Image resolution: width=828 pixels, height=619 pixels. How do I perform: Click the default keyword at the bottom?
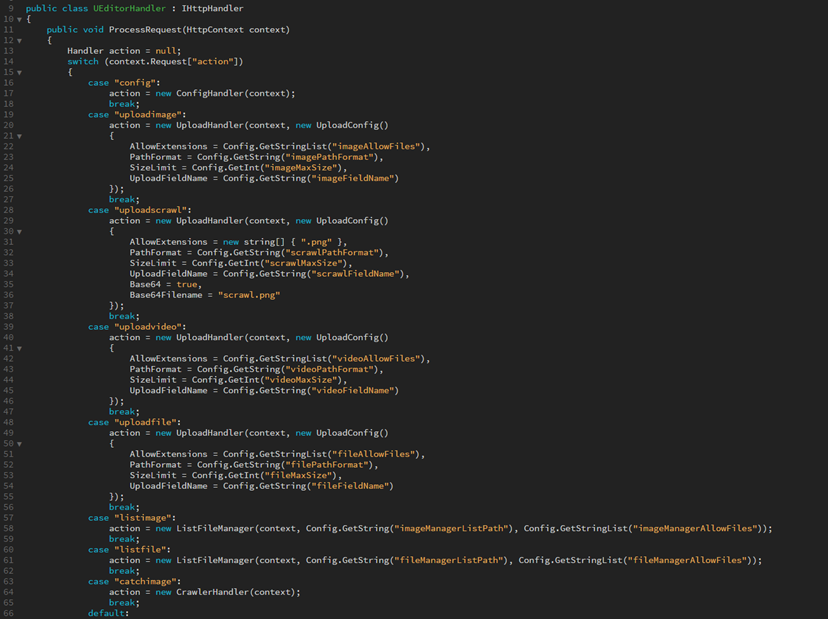point(108,613)
